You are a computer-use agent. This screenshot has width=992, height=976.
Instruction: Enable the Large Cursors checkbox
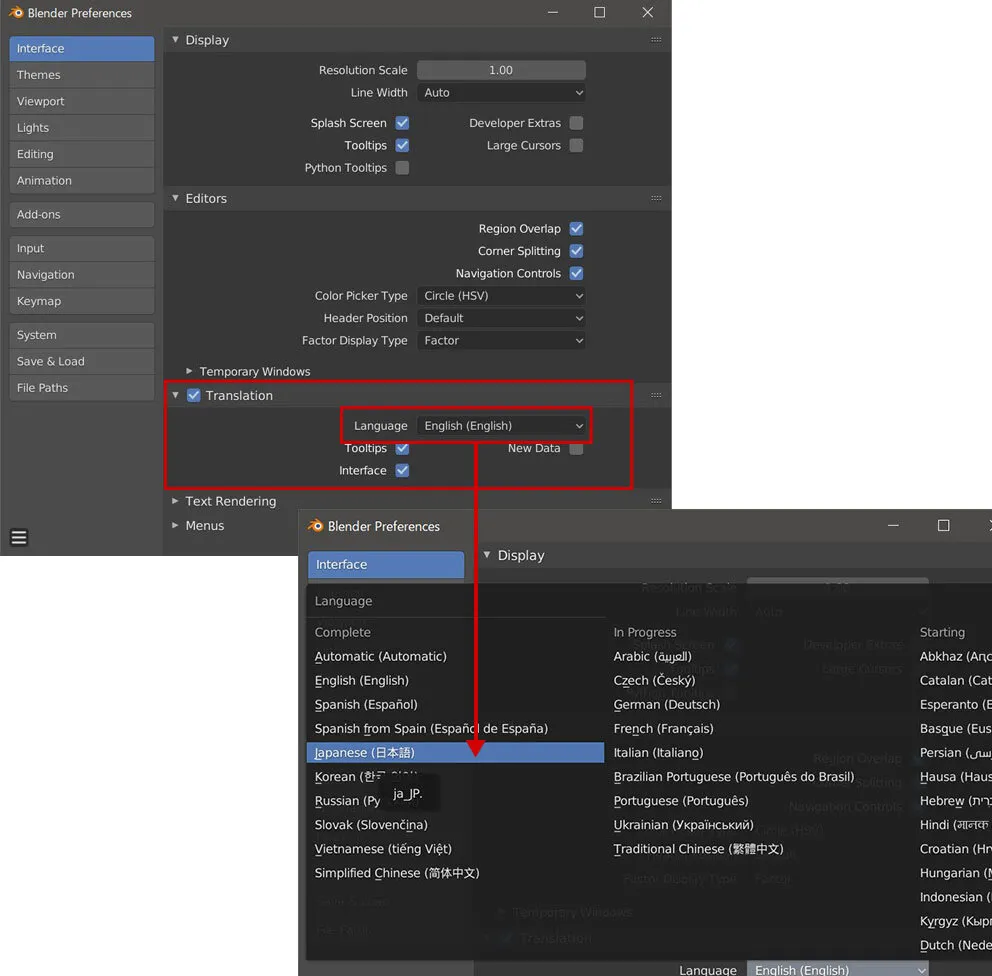click(576, 145)
